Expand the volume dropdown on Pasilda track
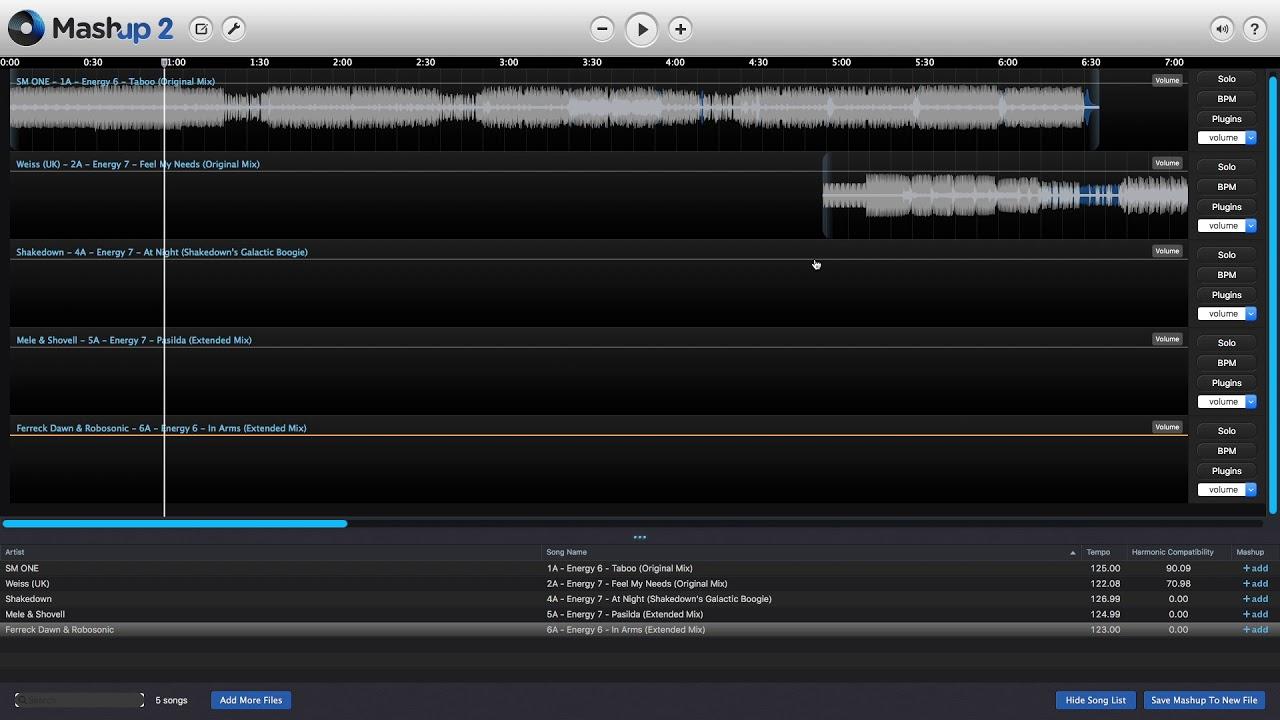This screenshot has height=720, width=1280. pyautogui.click(x=1227, y=402)
